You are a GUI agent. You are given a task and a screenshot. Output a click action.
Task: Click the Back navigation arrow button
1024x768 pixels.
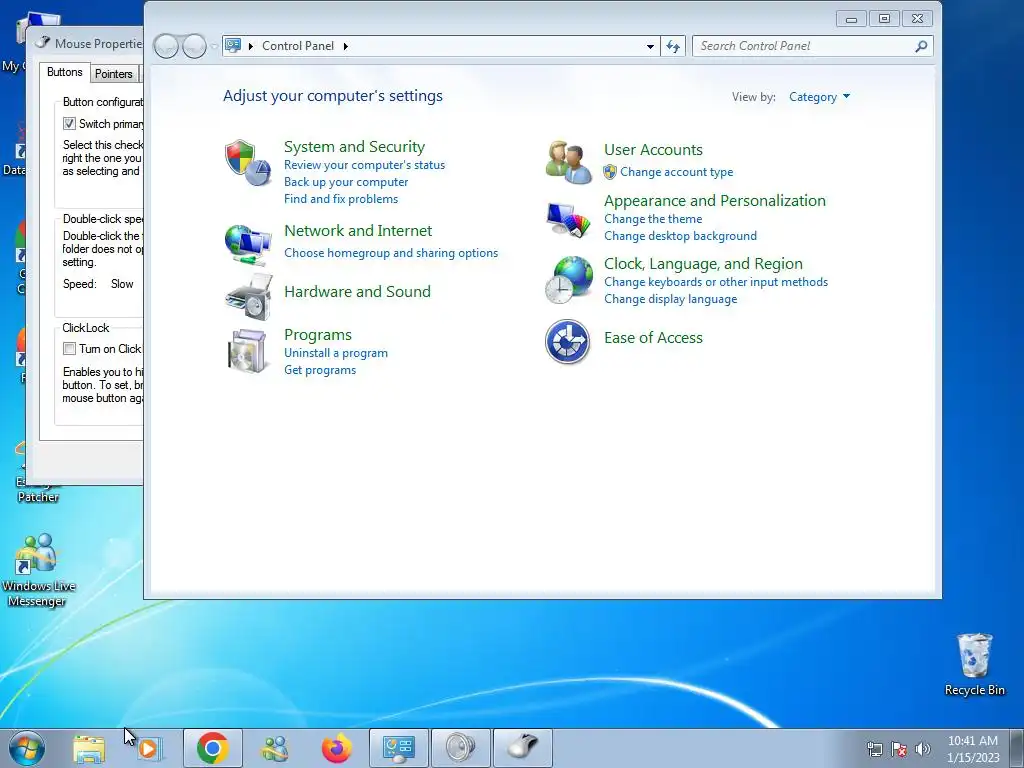coord(166,46)
